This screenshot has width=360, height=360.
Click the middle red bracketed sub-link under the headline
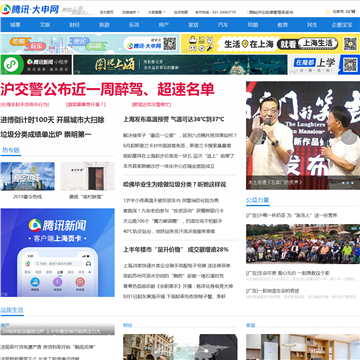click(x=86, y=104)
